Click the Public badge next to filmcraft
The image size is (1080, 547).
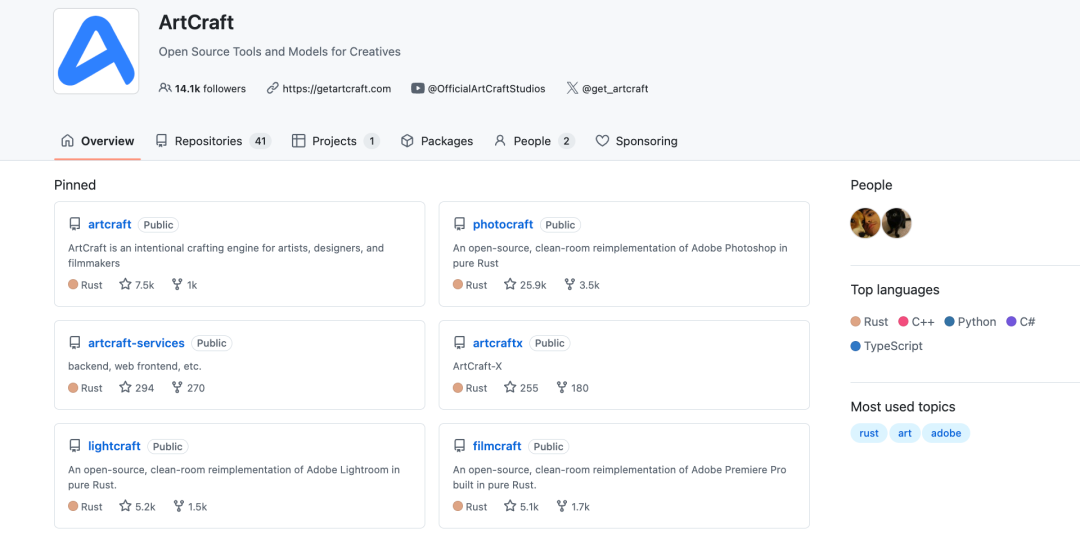pyautogui.click(x=548, y=446)
